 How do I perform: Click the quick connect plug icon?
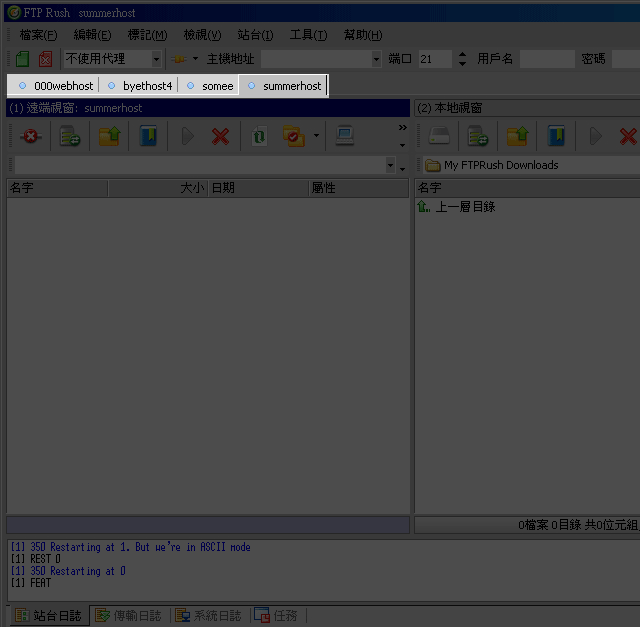point(178,59)
